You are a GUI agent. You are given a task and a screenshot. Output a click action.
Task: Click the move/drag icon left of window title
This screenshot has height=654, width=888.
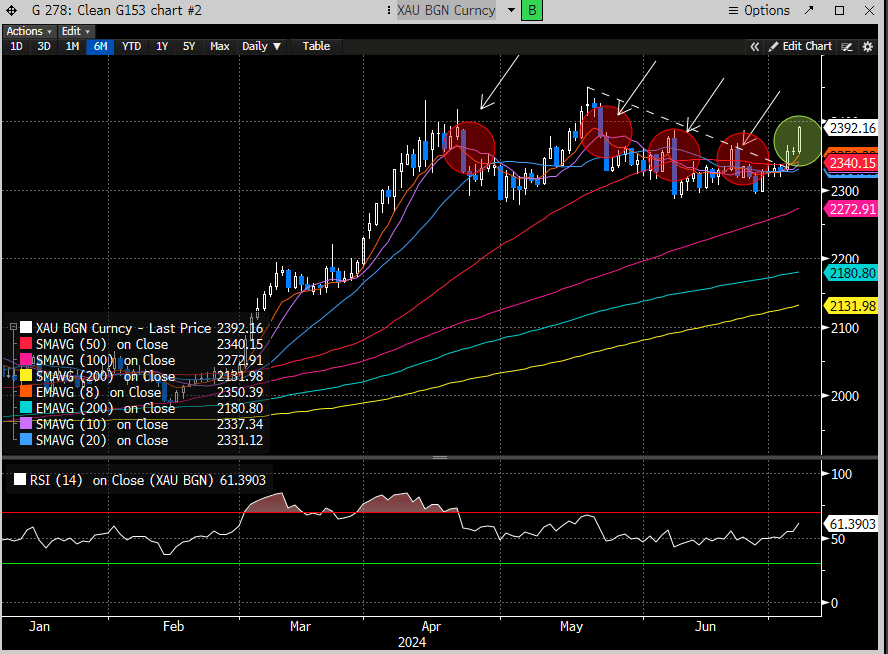pos(12,11)
